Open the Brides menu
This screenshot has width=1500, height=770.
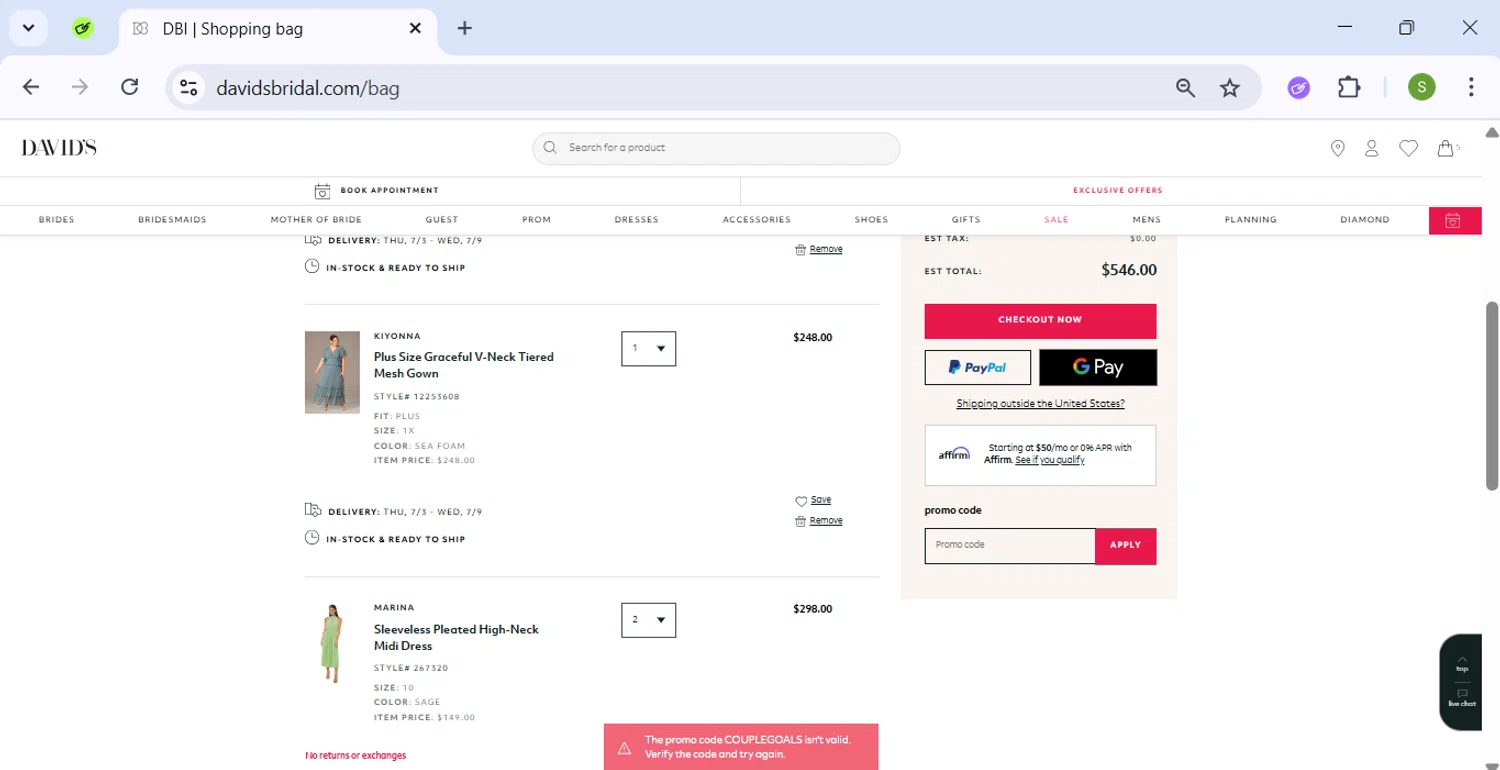coord(57,220)
